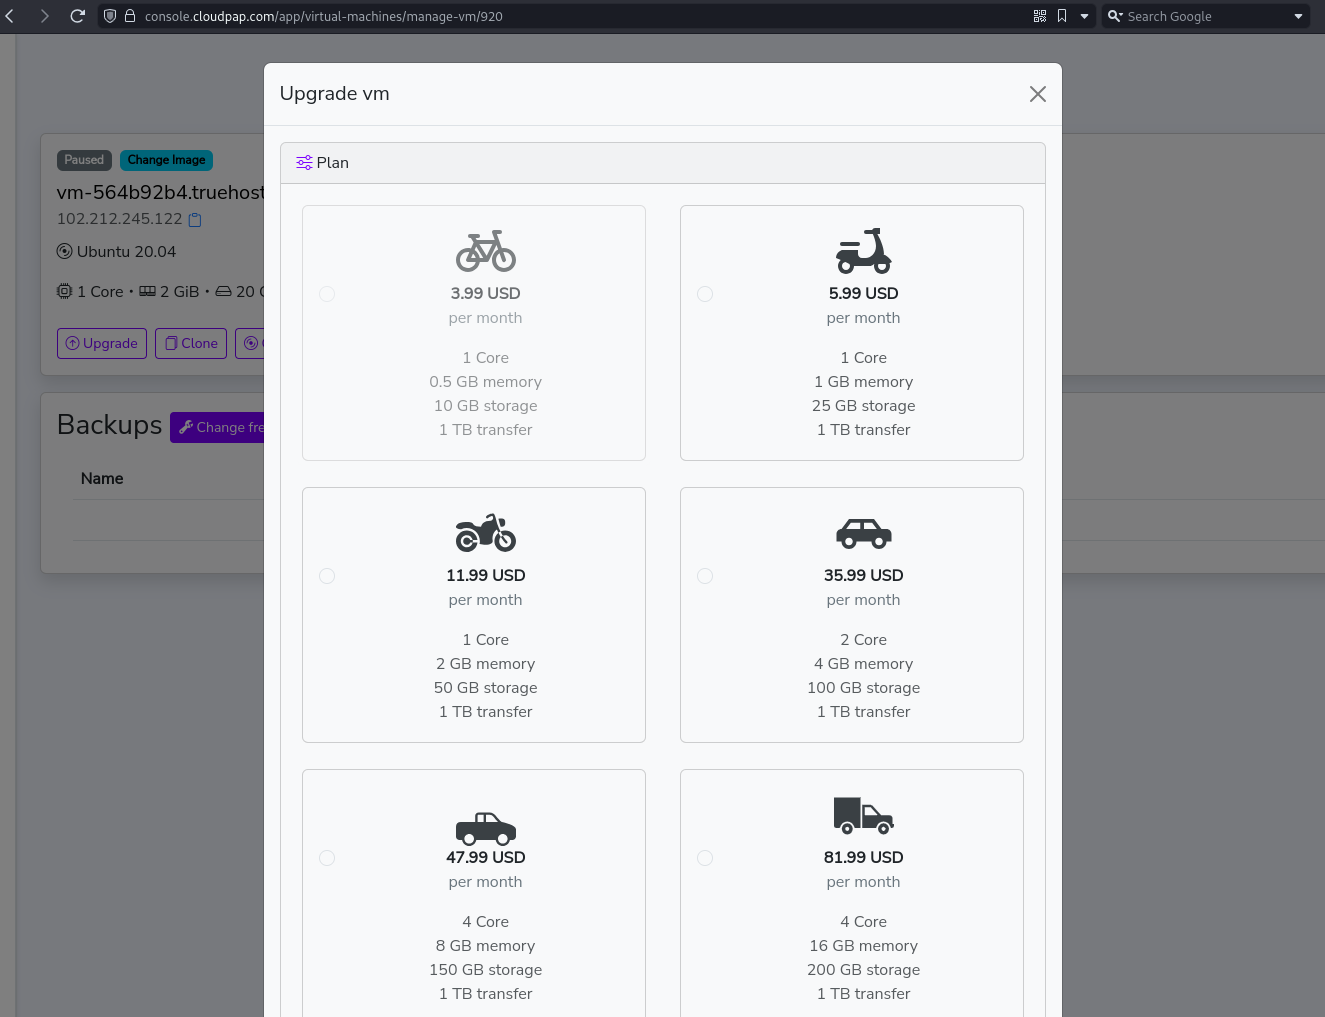
Task: Select the 47.99 USD plan radio button
Action: 327,858
